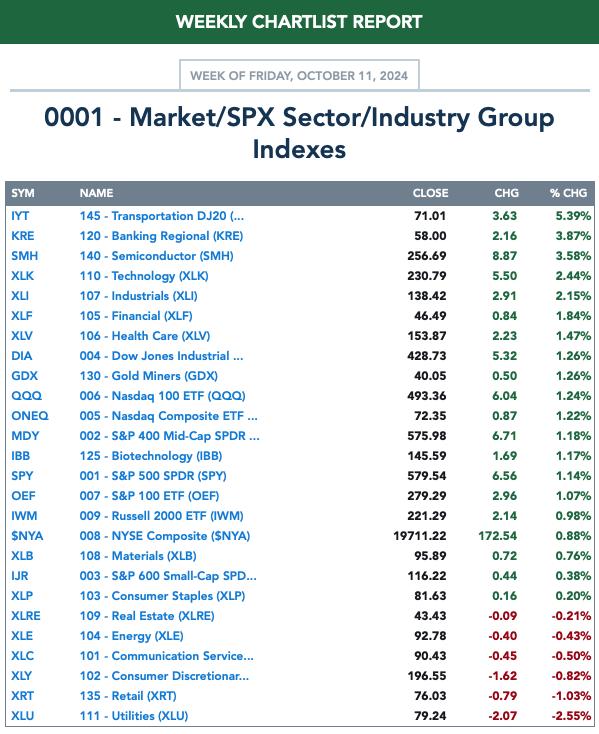The height and width of the screenshot is (734, 599).
Task: Click the DIA ticker symbol
Action: pos(22,356)
